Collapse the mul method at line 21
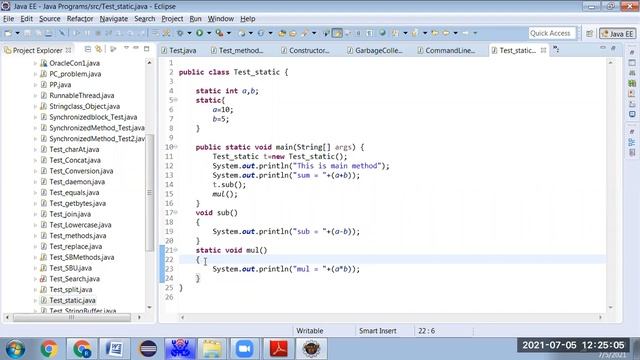The height and width of the screenshot is (360, 640). pos(176,250)
